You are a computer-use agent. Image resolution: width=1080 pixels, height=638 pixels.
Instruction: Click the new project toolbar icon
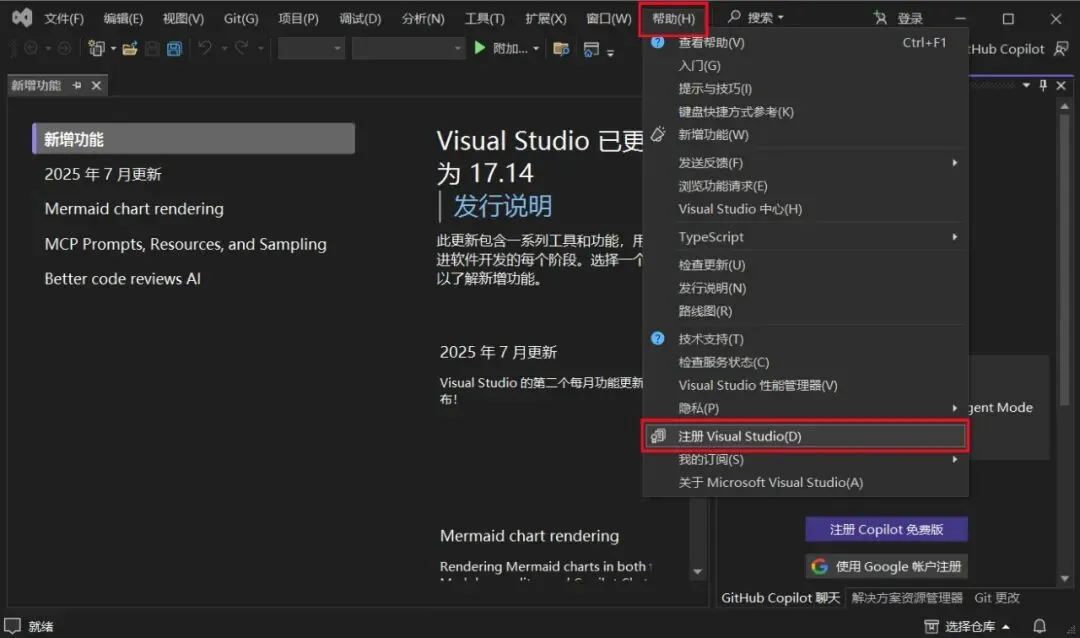coord(96,48)
